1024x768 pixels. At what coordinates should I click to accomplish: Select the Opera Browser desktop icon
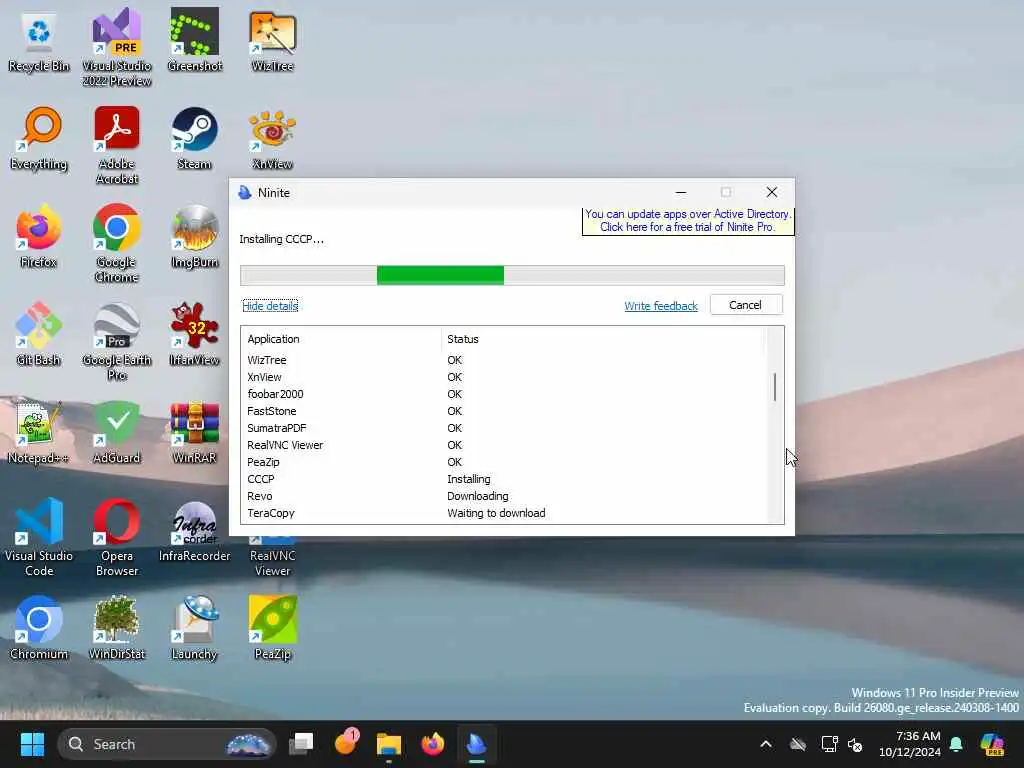117,537
